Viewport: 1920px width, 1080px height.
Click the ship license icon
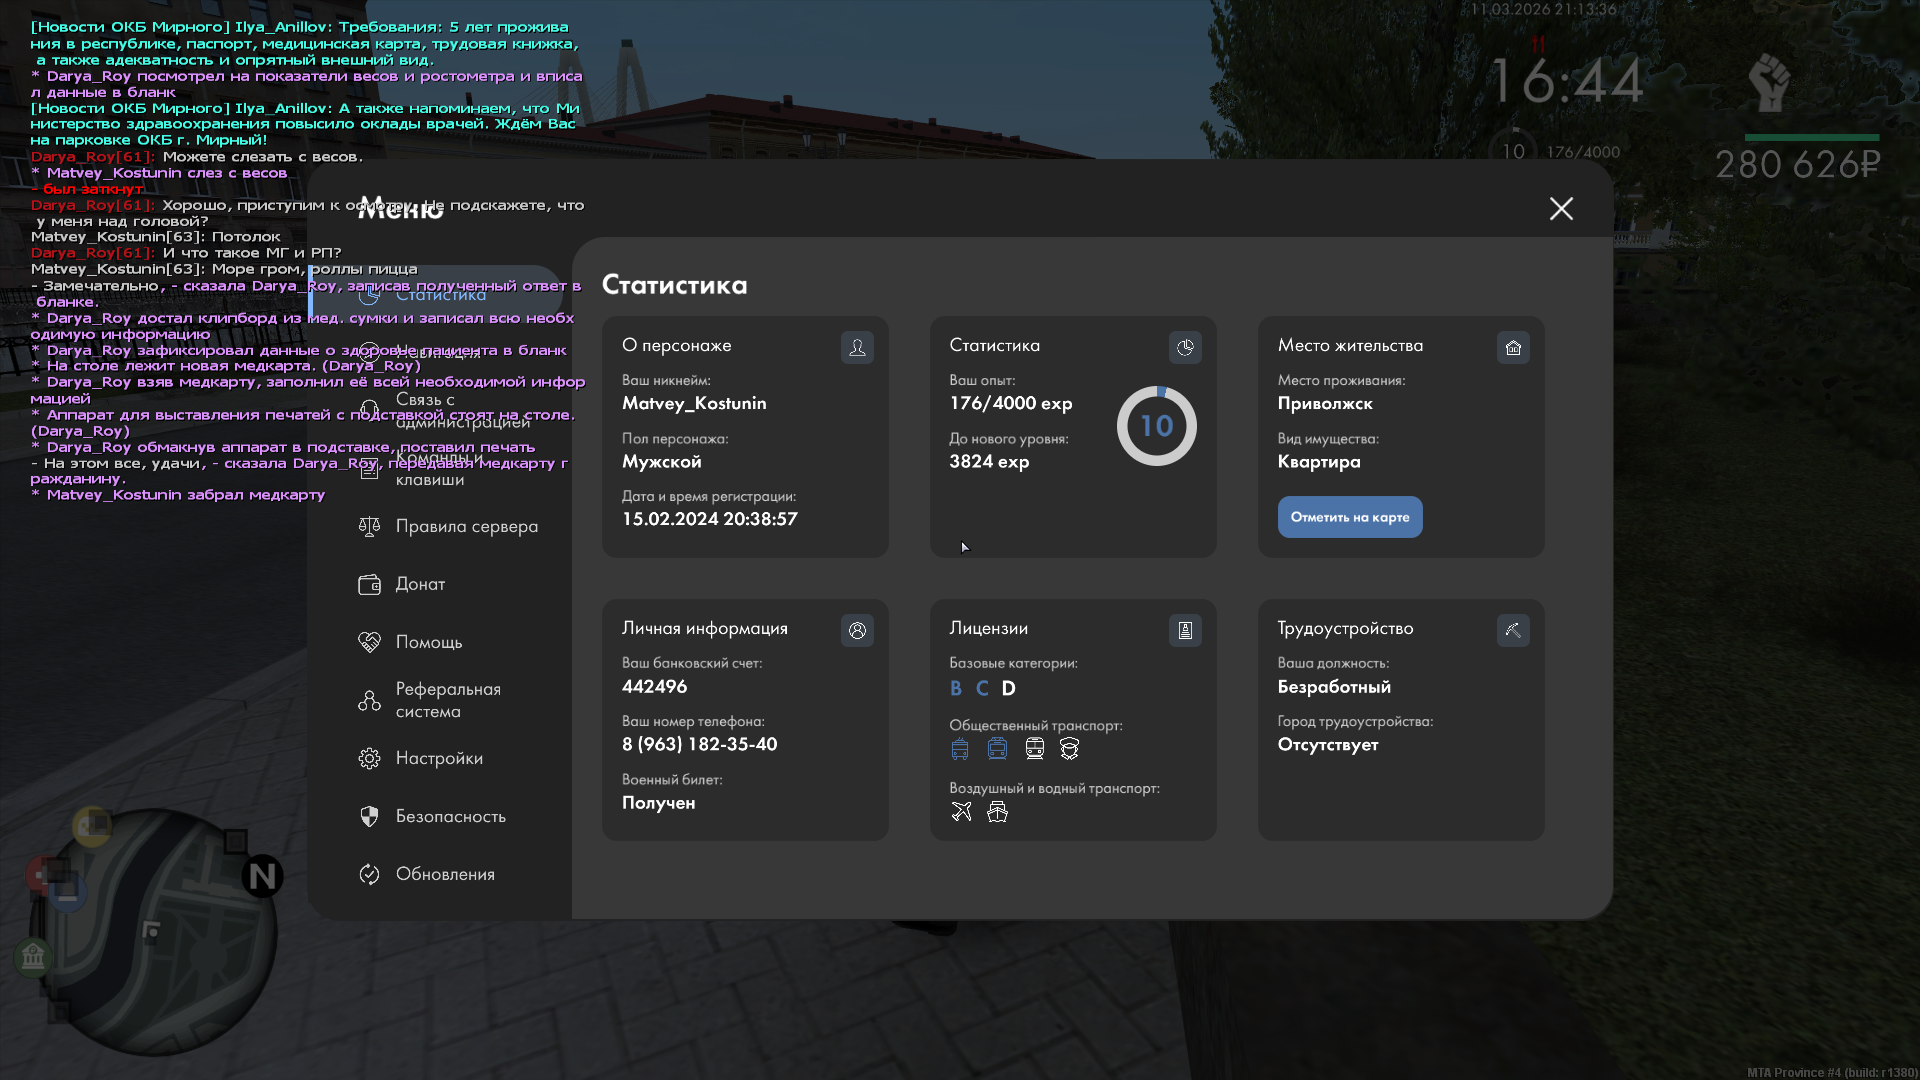[x=997, y=812]
